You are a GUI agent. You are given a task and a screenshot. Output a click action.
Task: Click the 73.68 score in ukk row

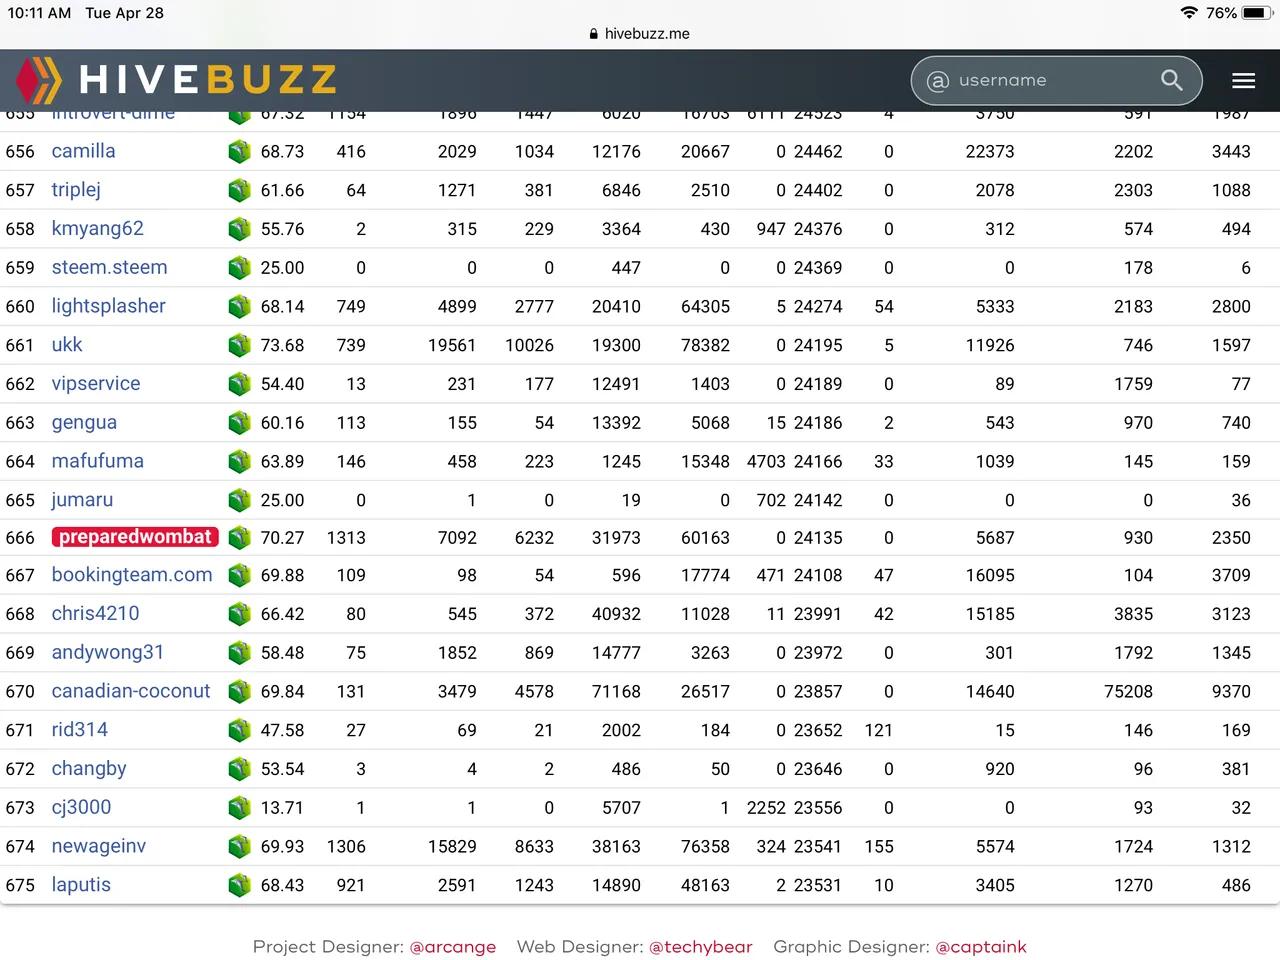pos(282,345)
